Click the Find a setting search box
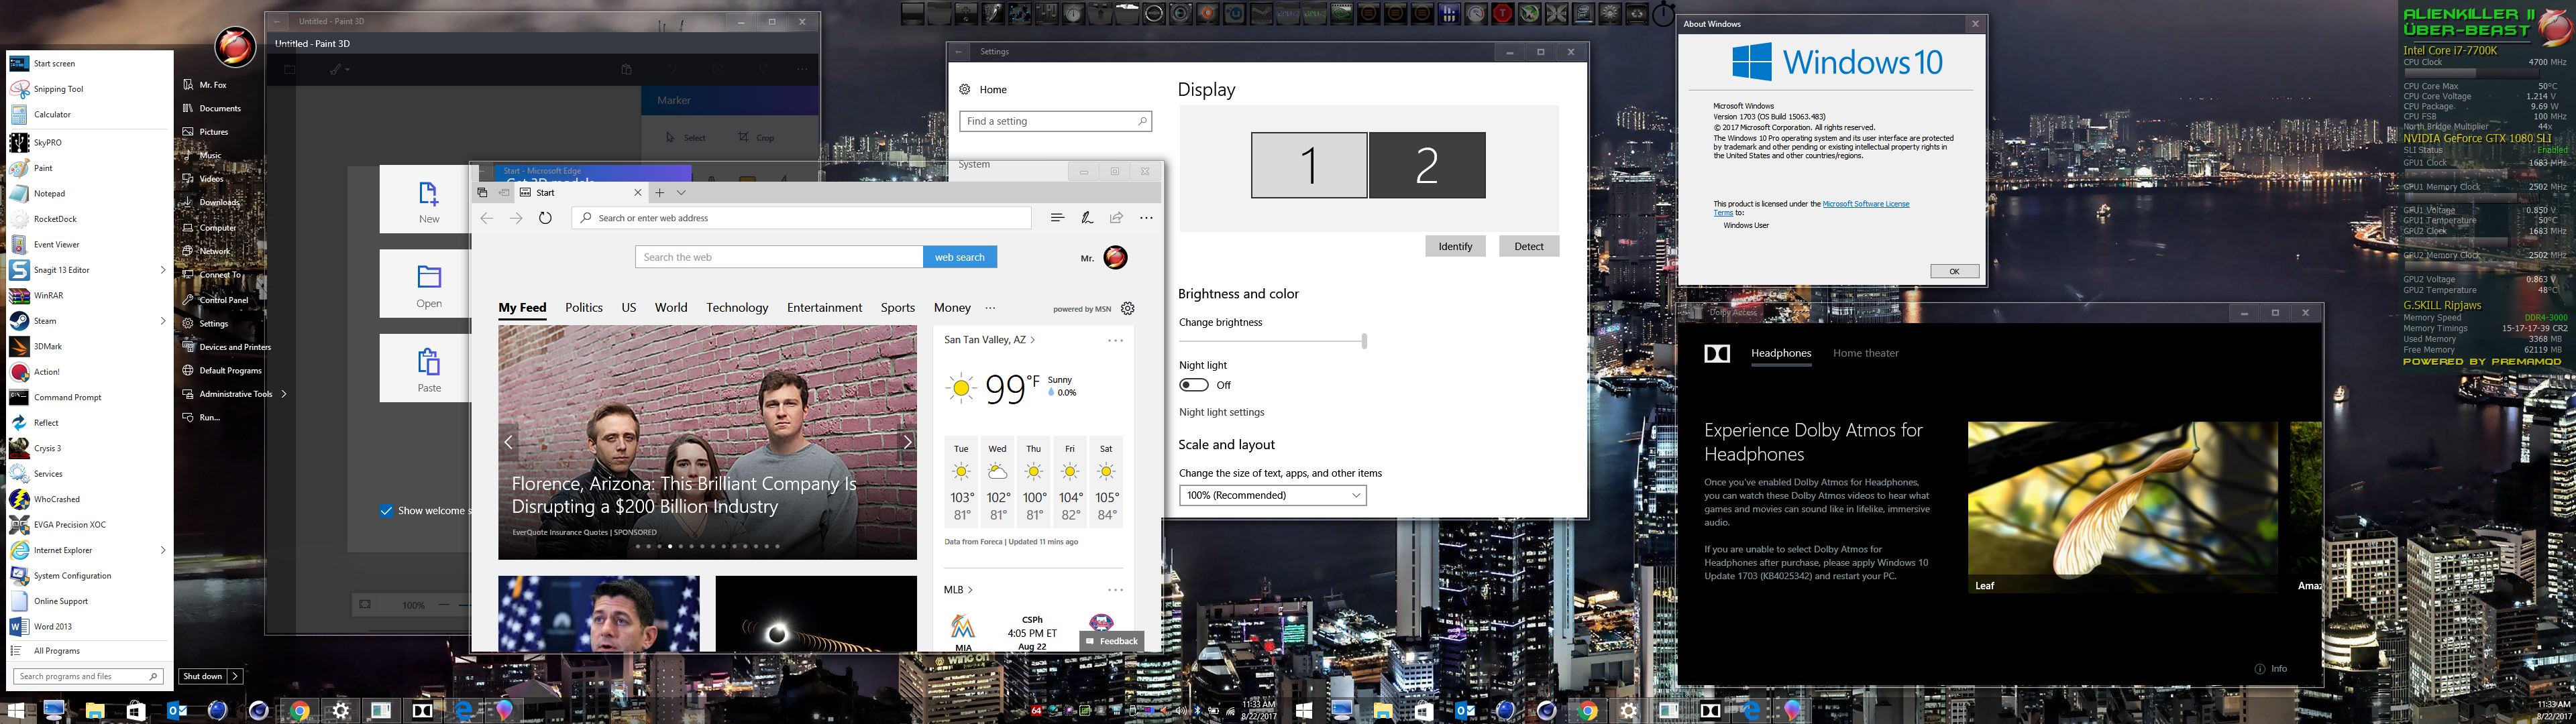Viewport: 2576px width, 724px height. click(x=1056, y=121)
